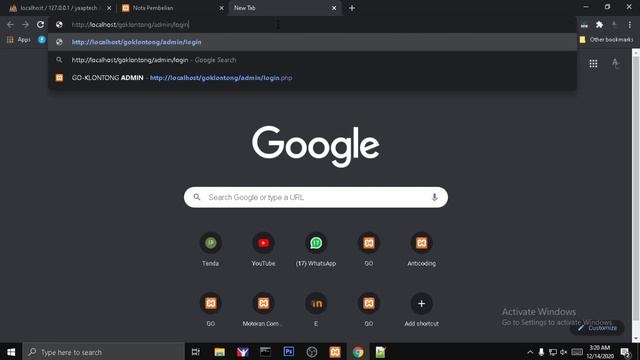Click the Customize button
This screenshot has height=360, width=640.
tap(597, 328)
